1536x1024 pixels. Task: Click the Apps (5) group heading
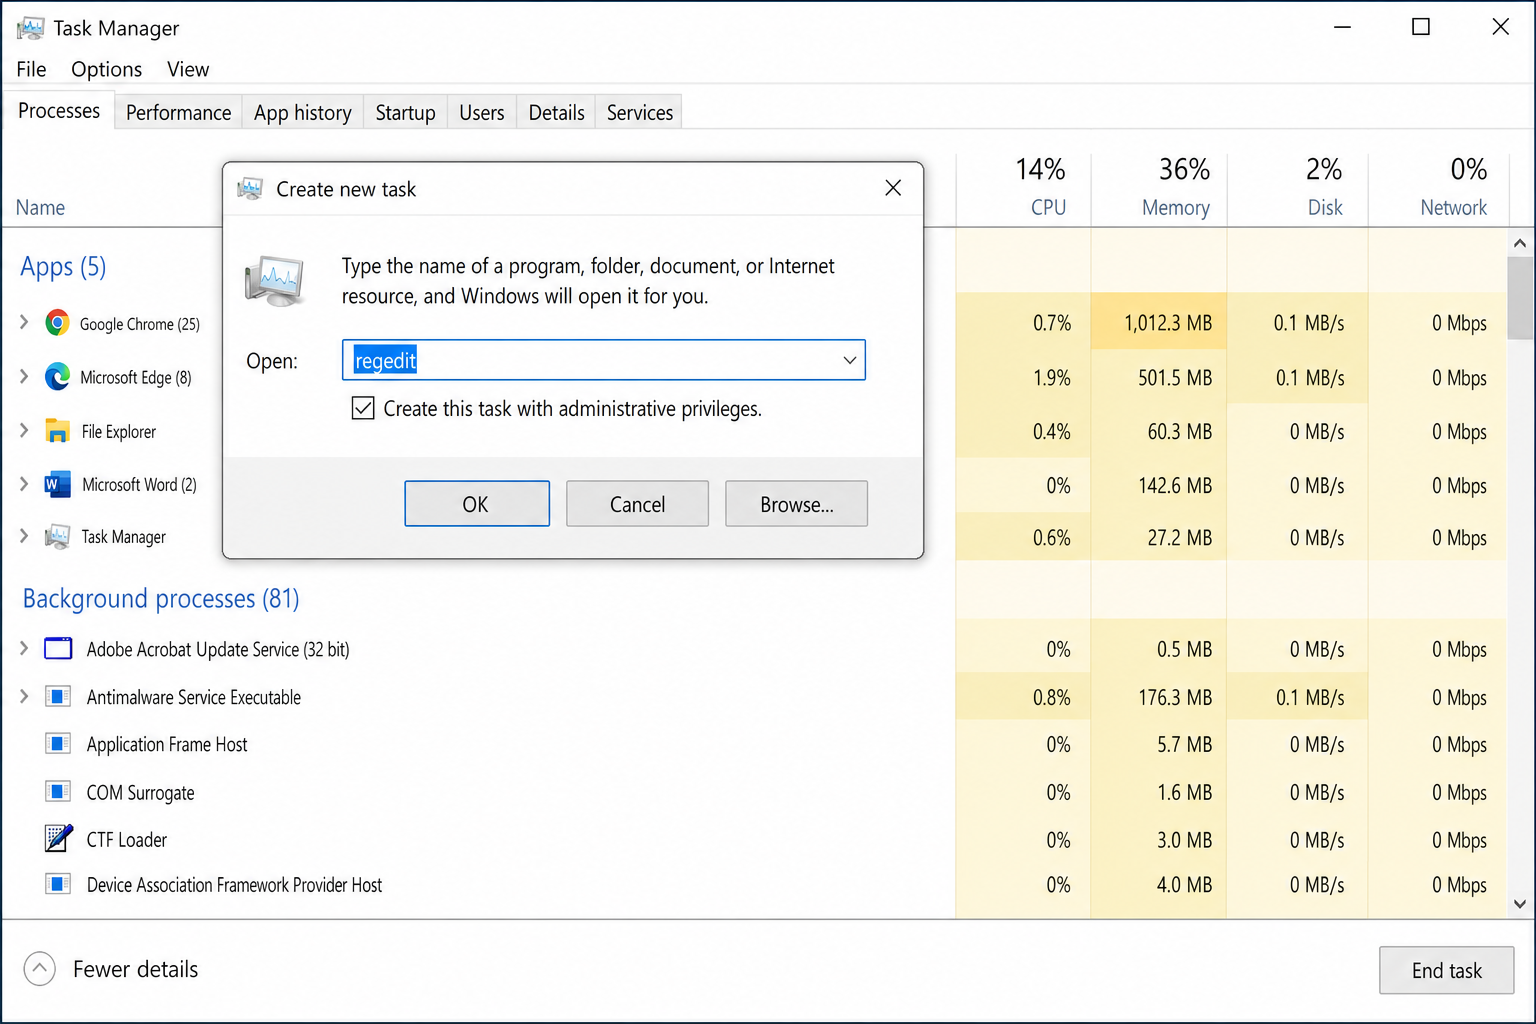click(63, 267)
